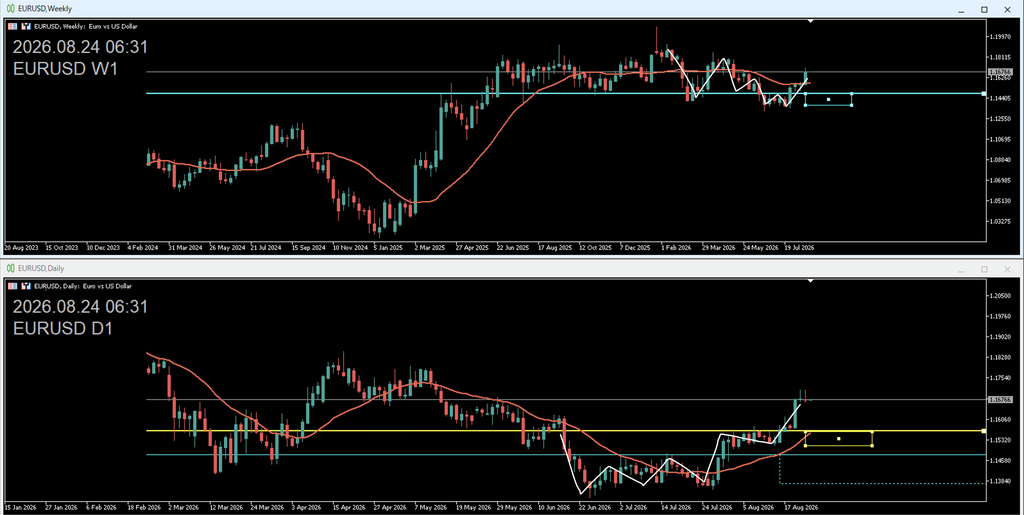Click the chart shift triangle in Daily chart

(x=810, y=281)
